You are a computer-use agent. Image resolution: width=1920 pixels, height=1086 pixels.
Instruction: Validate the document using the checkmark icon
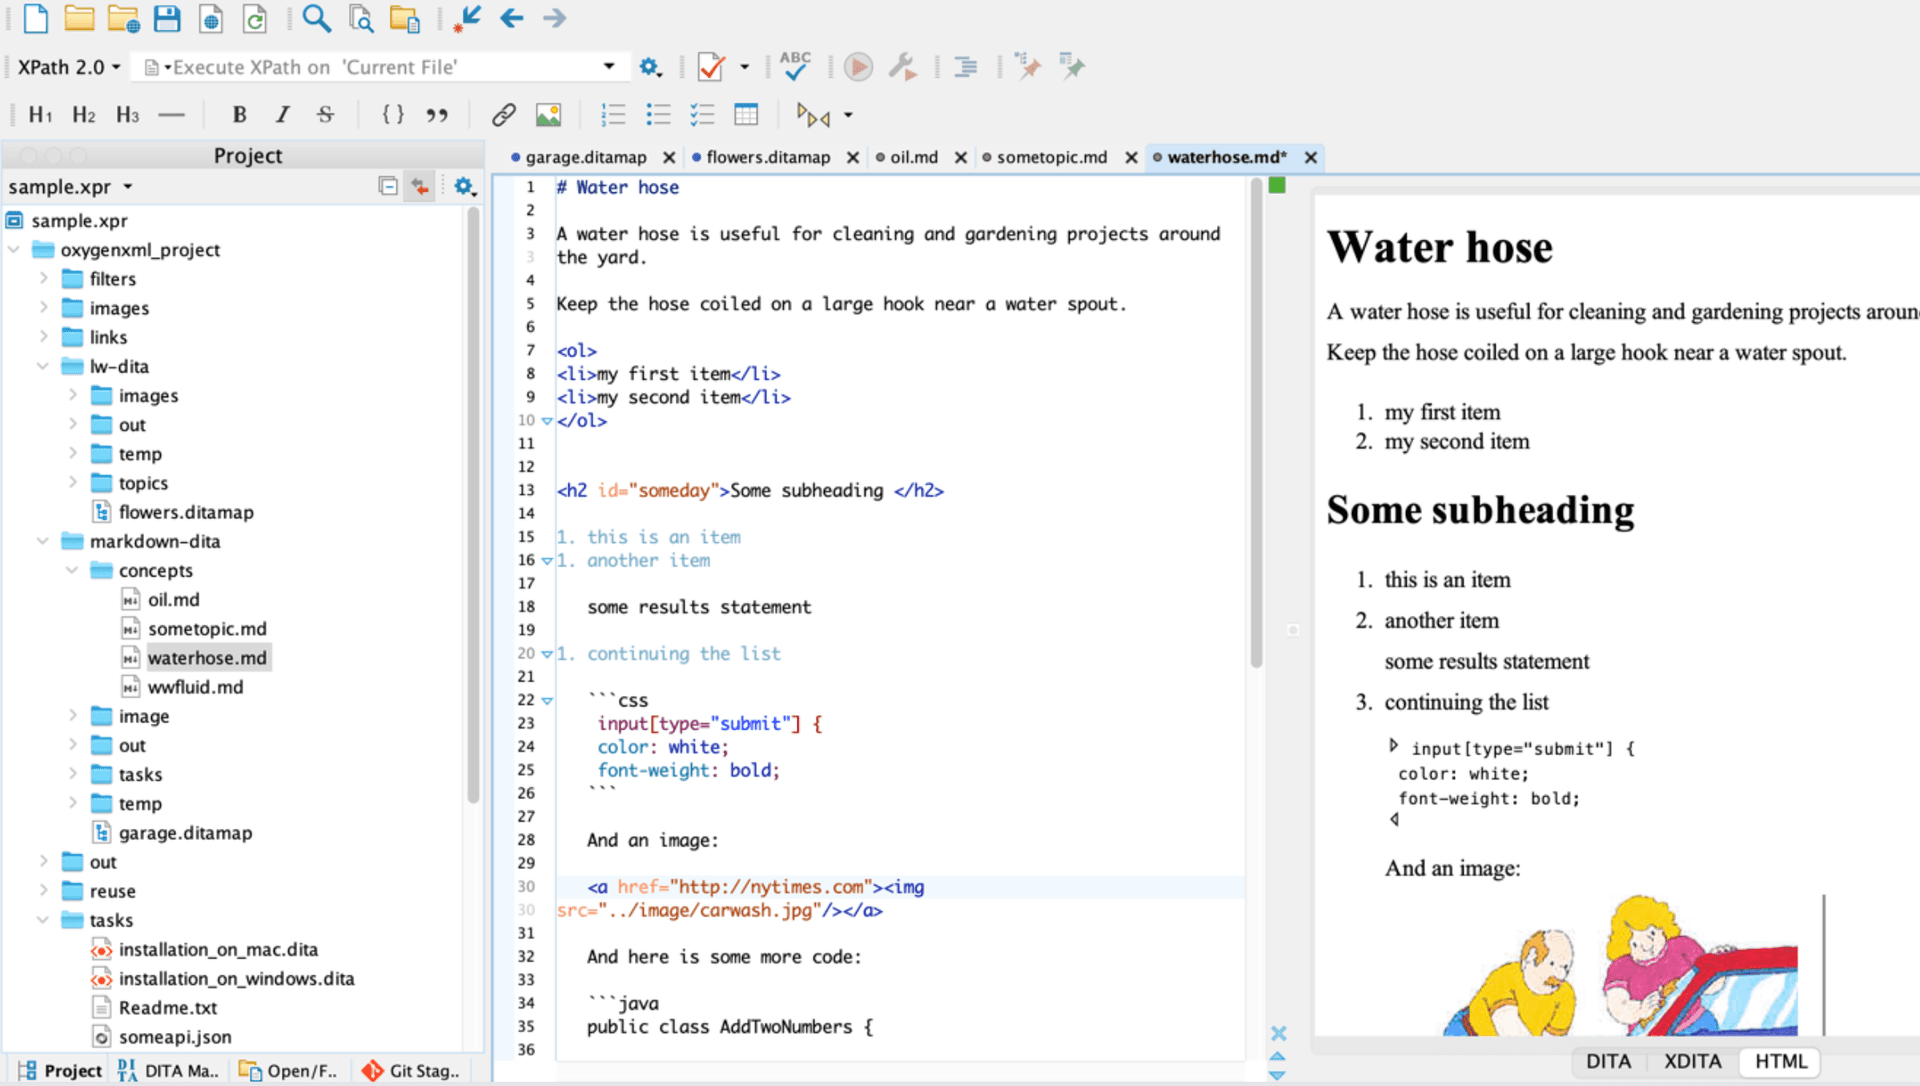(x=711, y=66)
